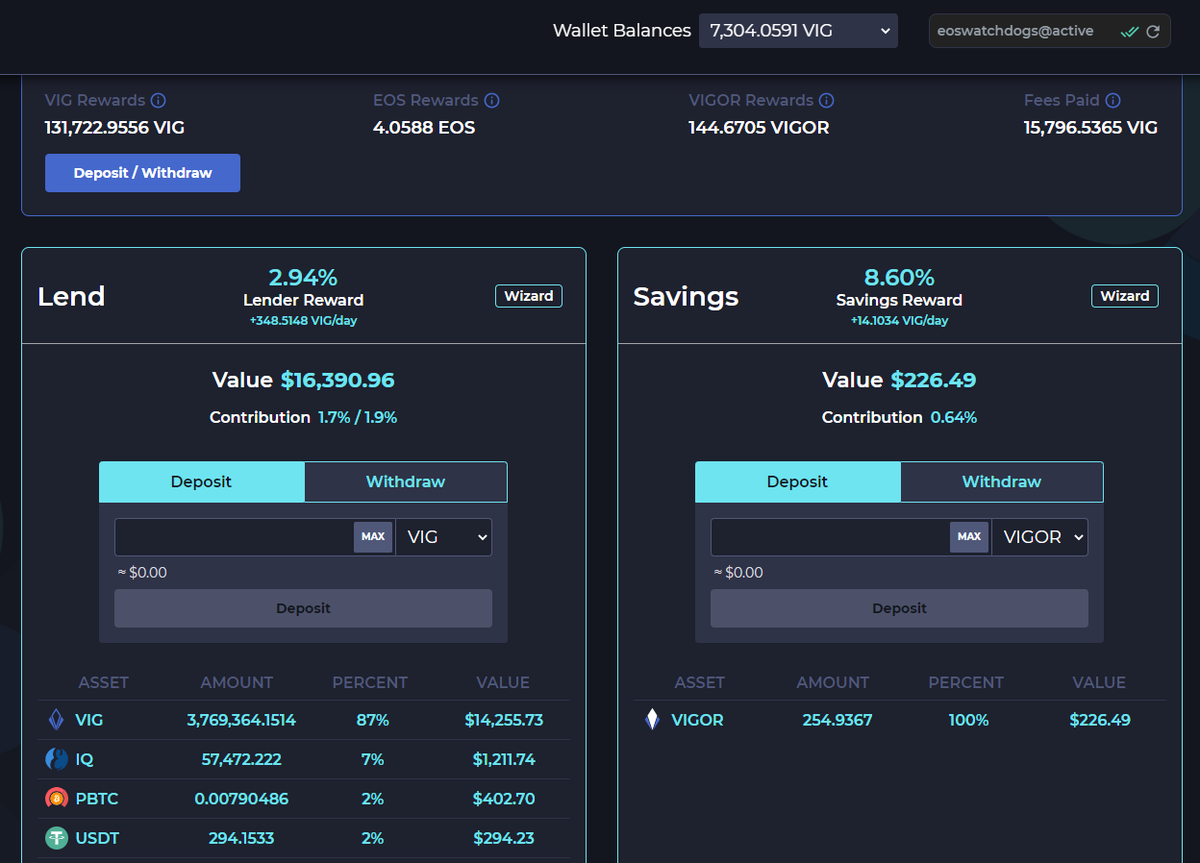Viewport: 1200px width, 863px height.
Task: Click the info icon beside VIGOR Rewards
Action: click(826, 100)
